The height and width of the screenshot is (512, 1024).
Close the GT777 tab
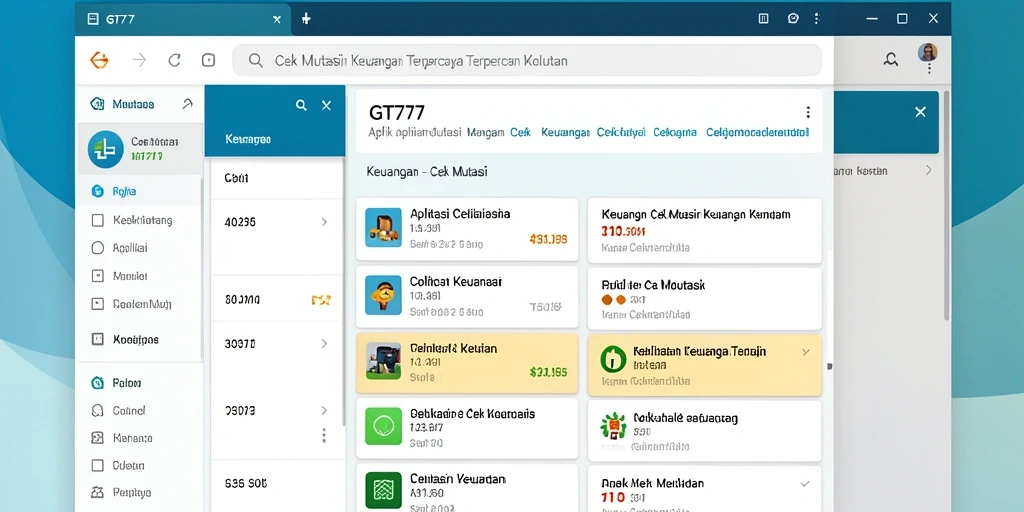click(277, 20)
